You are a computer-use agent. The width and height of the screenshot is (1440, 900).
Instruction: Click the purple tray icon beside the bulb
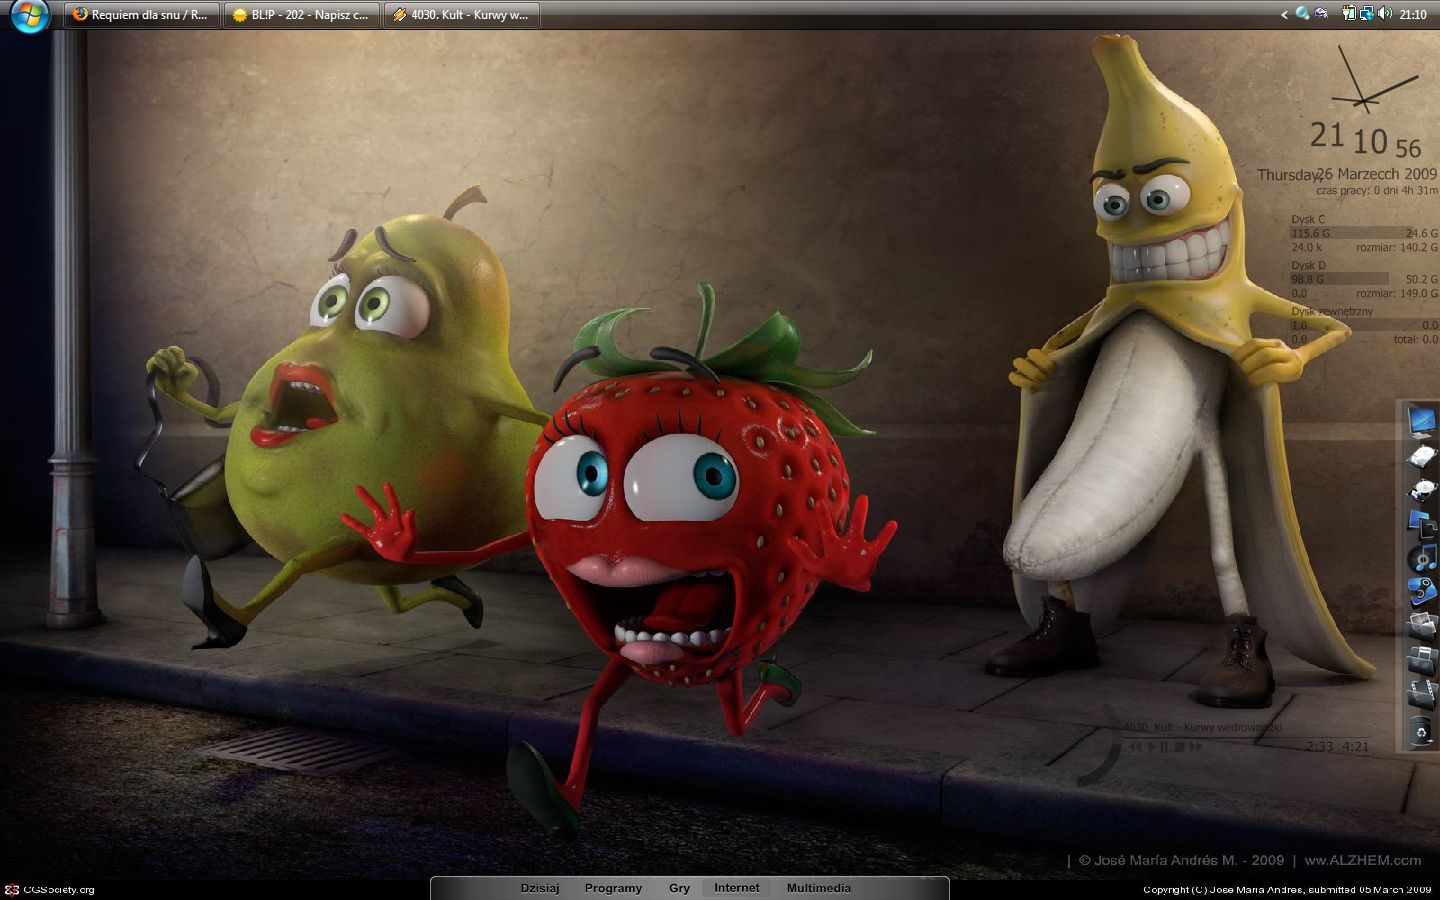click(1321, 13)
